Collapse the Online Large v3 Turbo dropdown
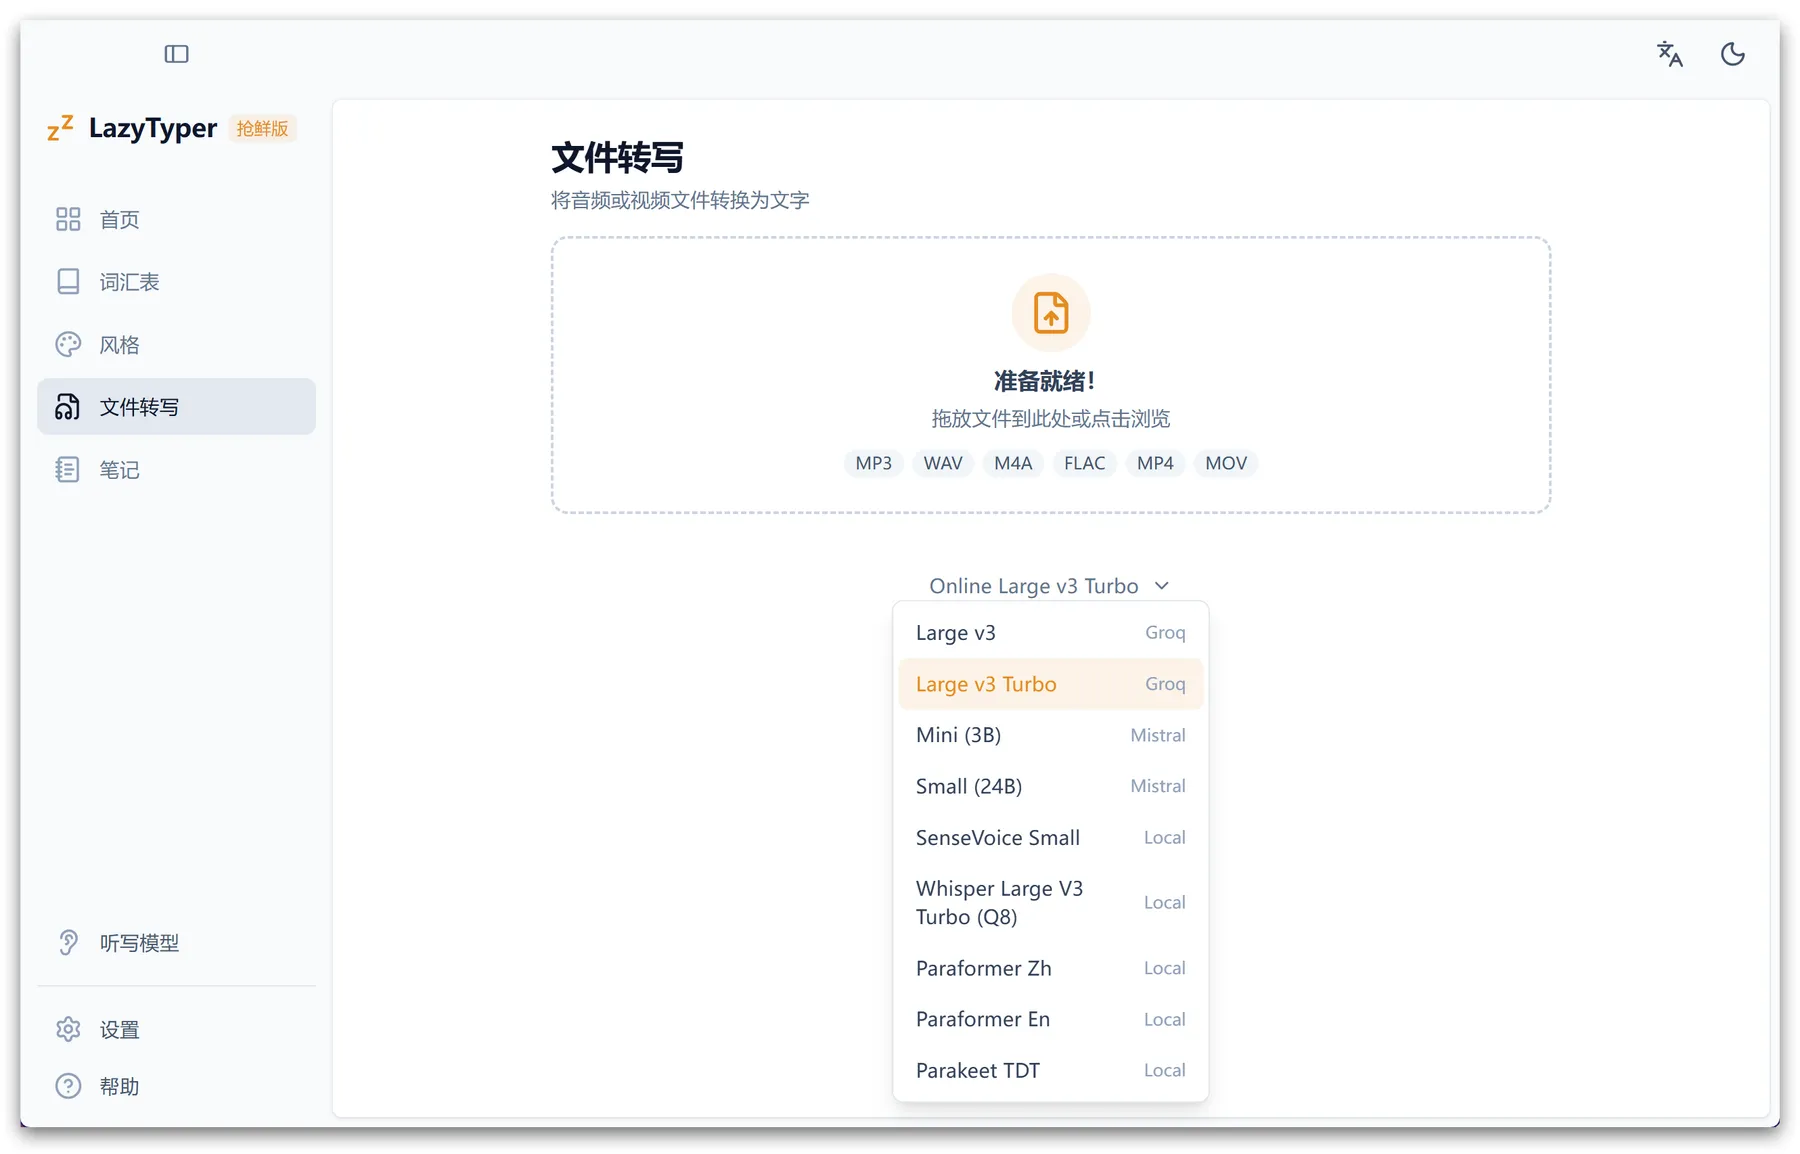The width and height of the screenshot is (1800, 1154). point(1049,586)
